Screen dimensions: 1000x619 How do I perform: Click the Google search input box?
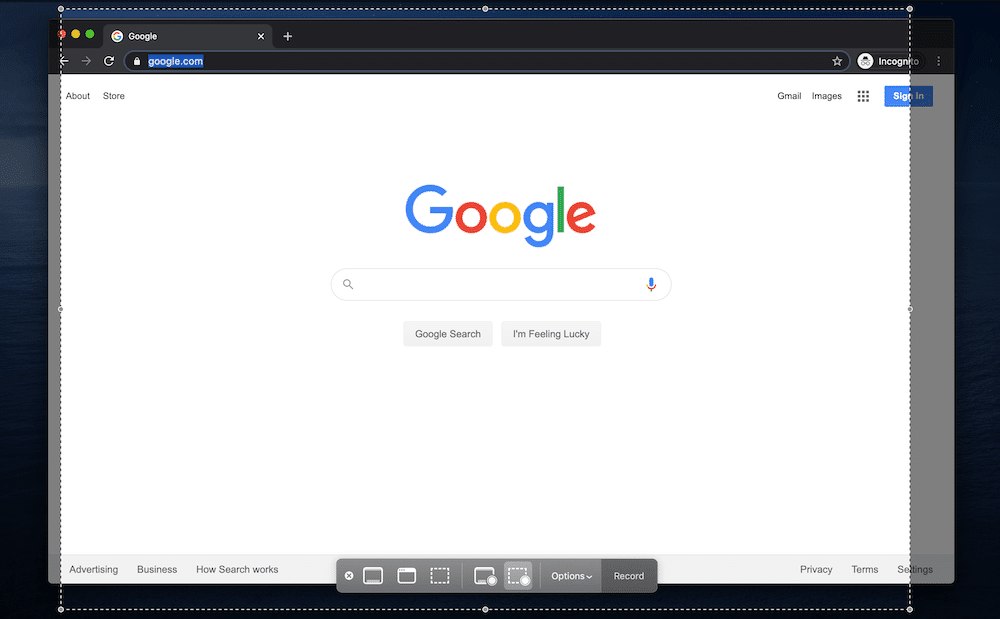[501, 284]
